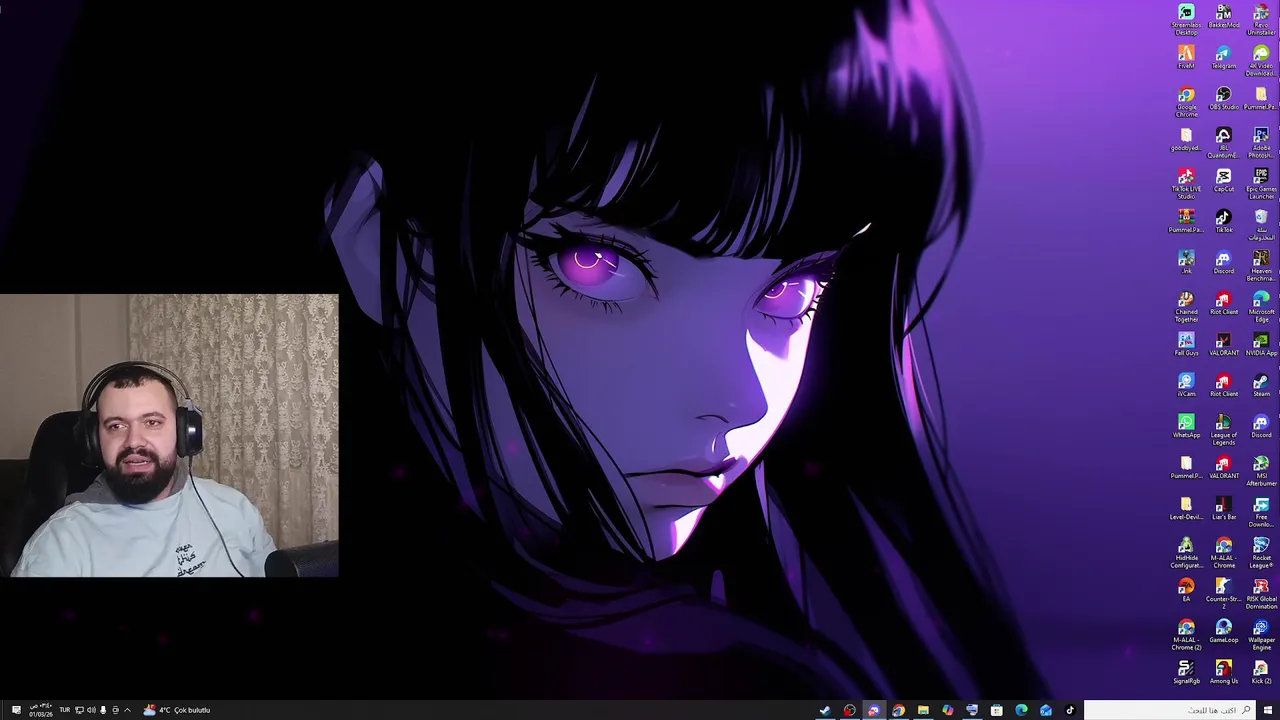Select the Level-Devil folder icon
The width and height of the screenshot is (1280, 720).
coord(1186,508)
